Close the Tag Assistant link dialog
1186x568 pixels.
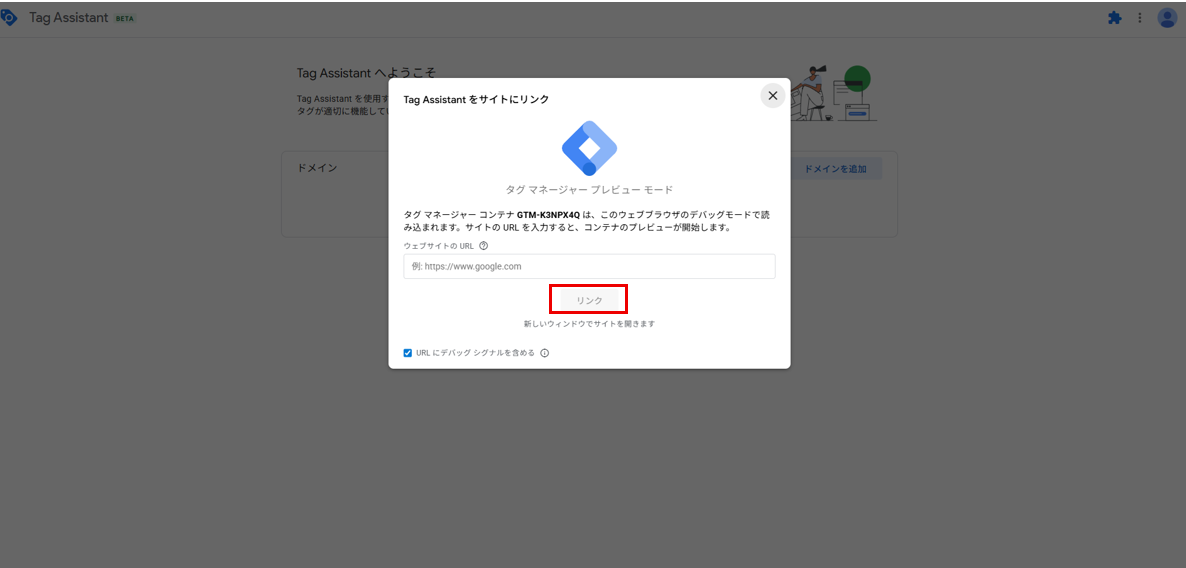tap(772, 96)
